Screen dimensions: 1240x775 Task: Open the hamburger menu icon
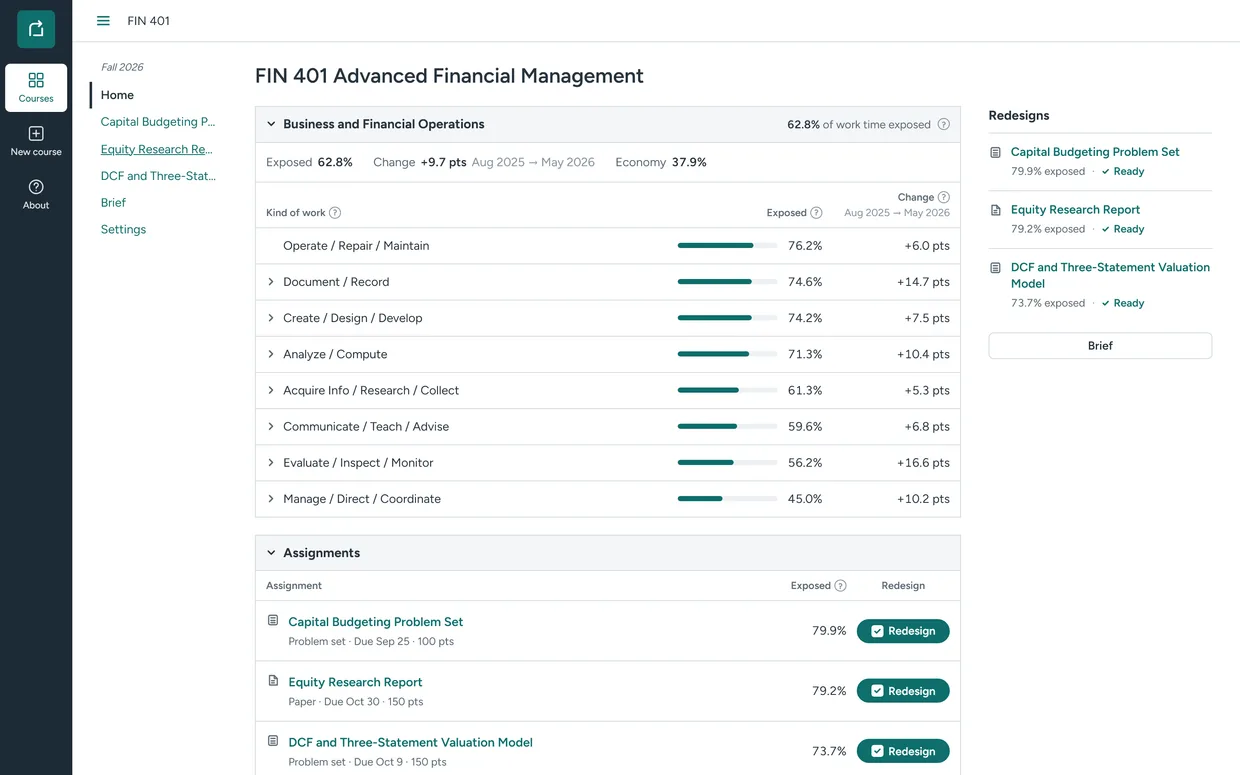[103, 21]
